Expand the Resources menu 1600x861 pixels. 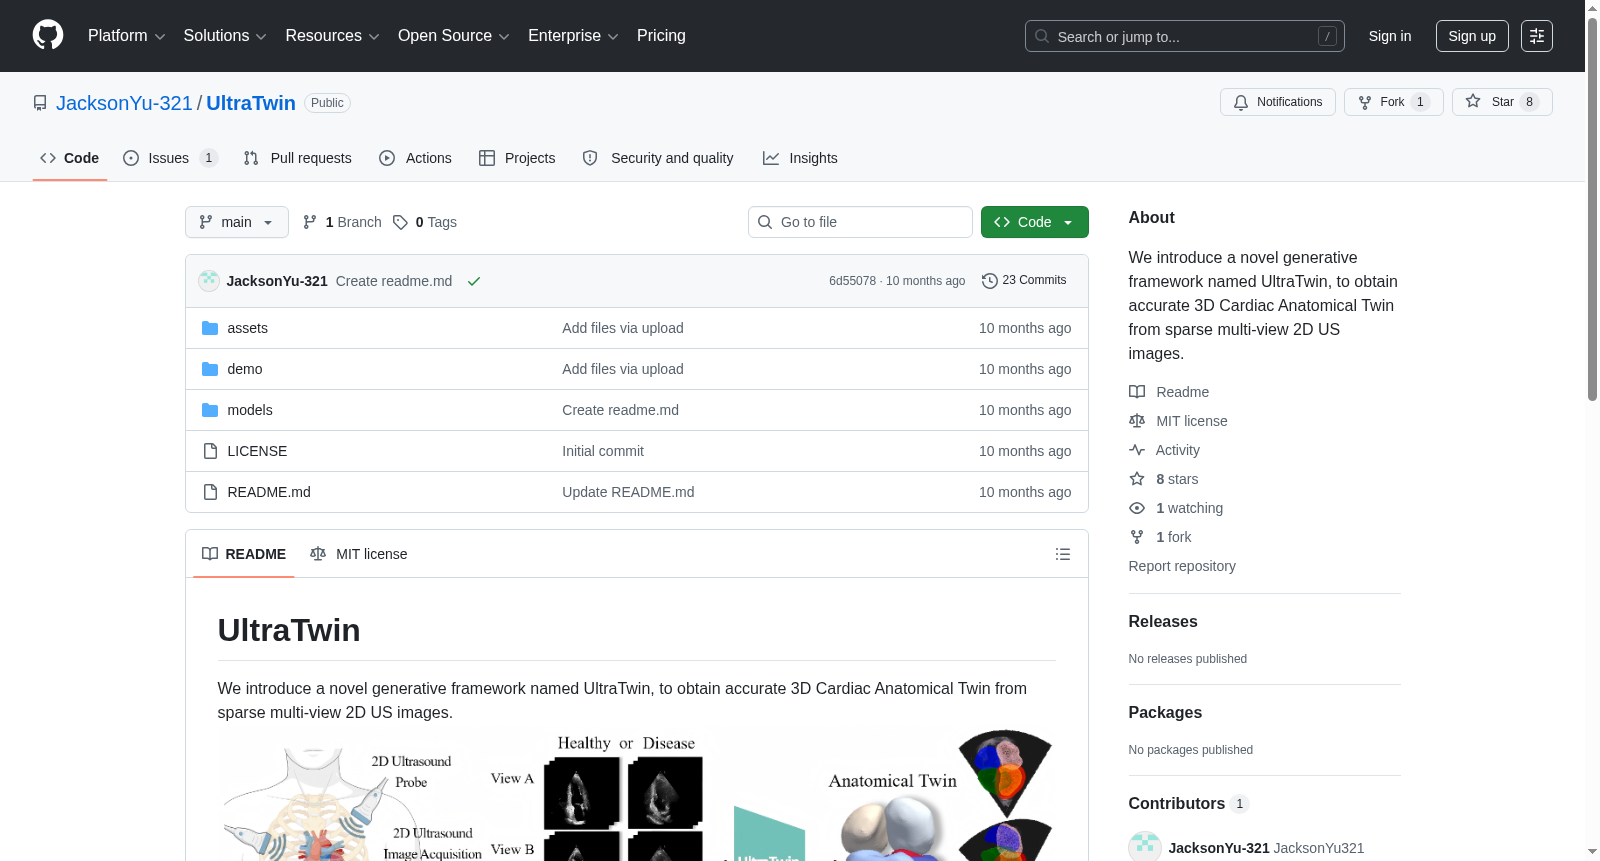(x=332, y=36)
